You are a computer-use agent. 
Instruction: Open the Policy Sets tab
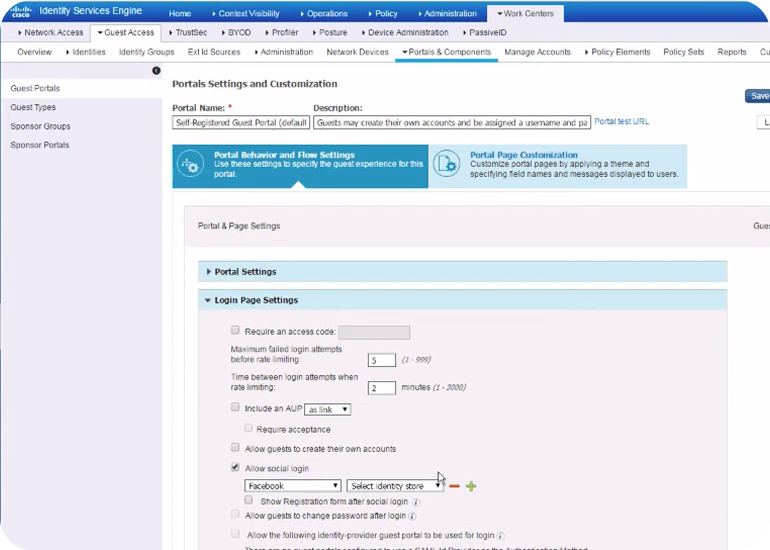pos(684,52)
